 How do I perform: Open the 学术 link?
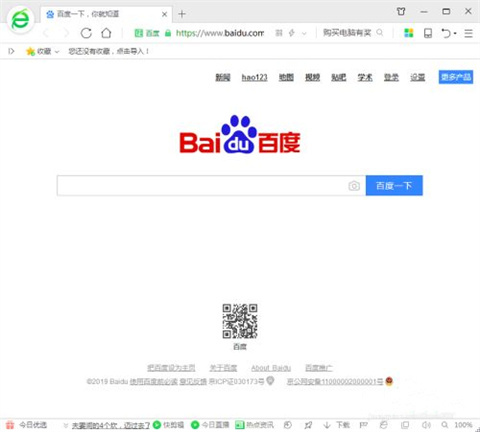365,77
